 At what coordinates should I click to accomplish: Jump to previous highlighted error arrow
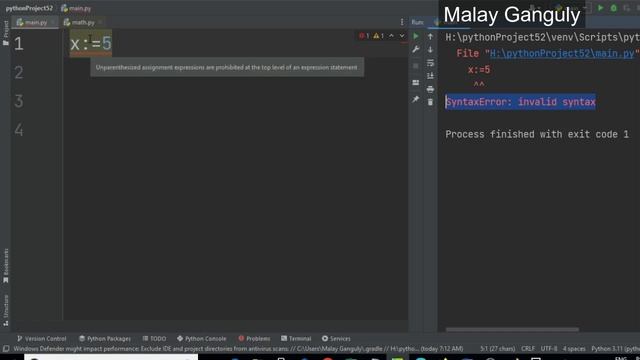[391, 36]
